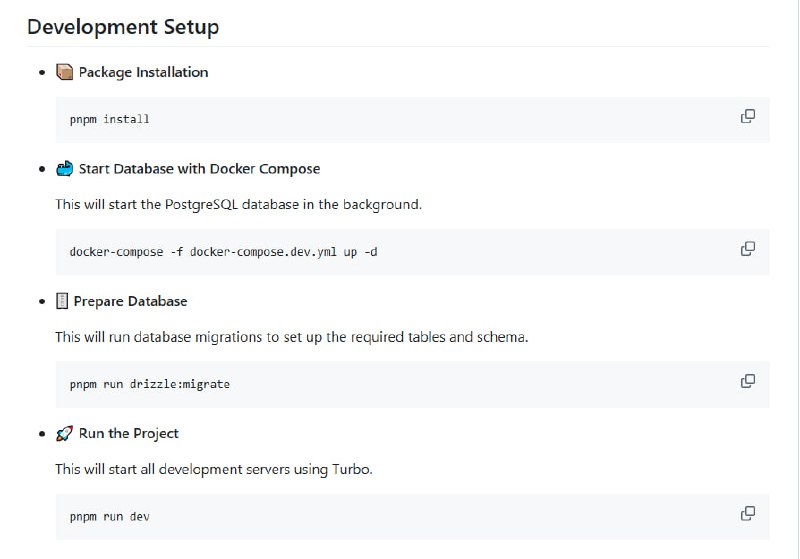Select the Package Installation title
This screenshot has height=559, width=800.
(143, 72)
